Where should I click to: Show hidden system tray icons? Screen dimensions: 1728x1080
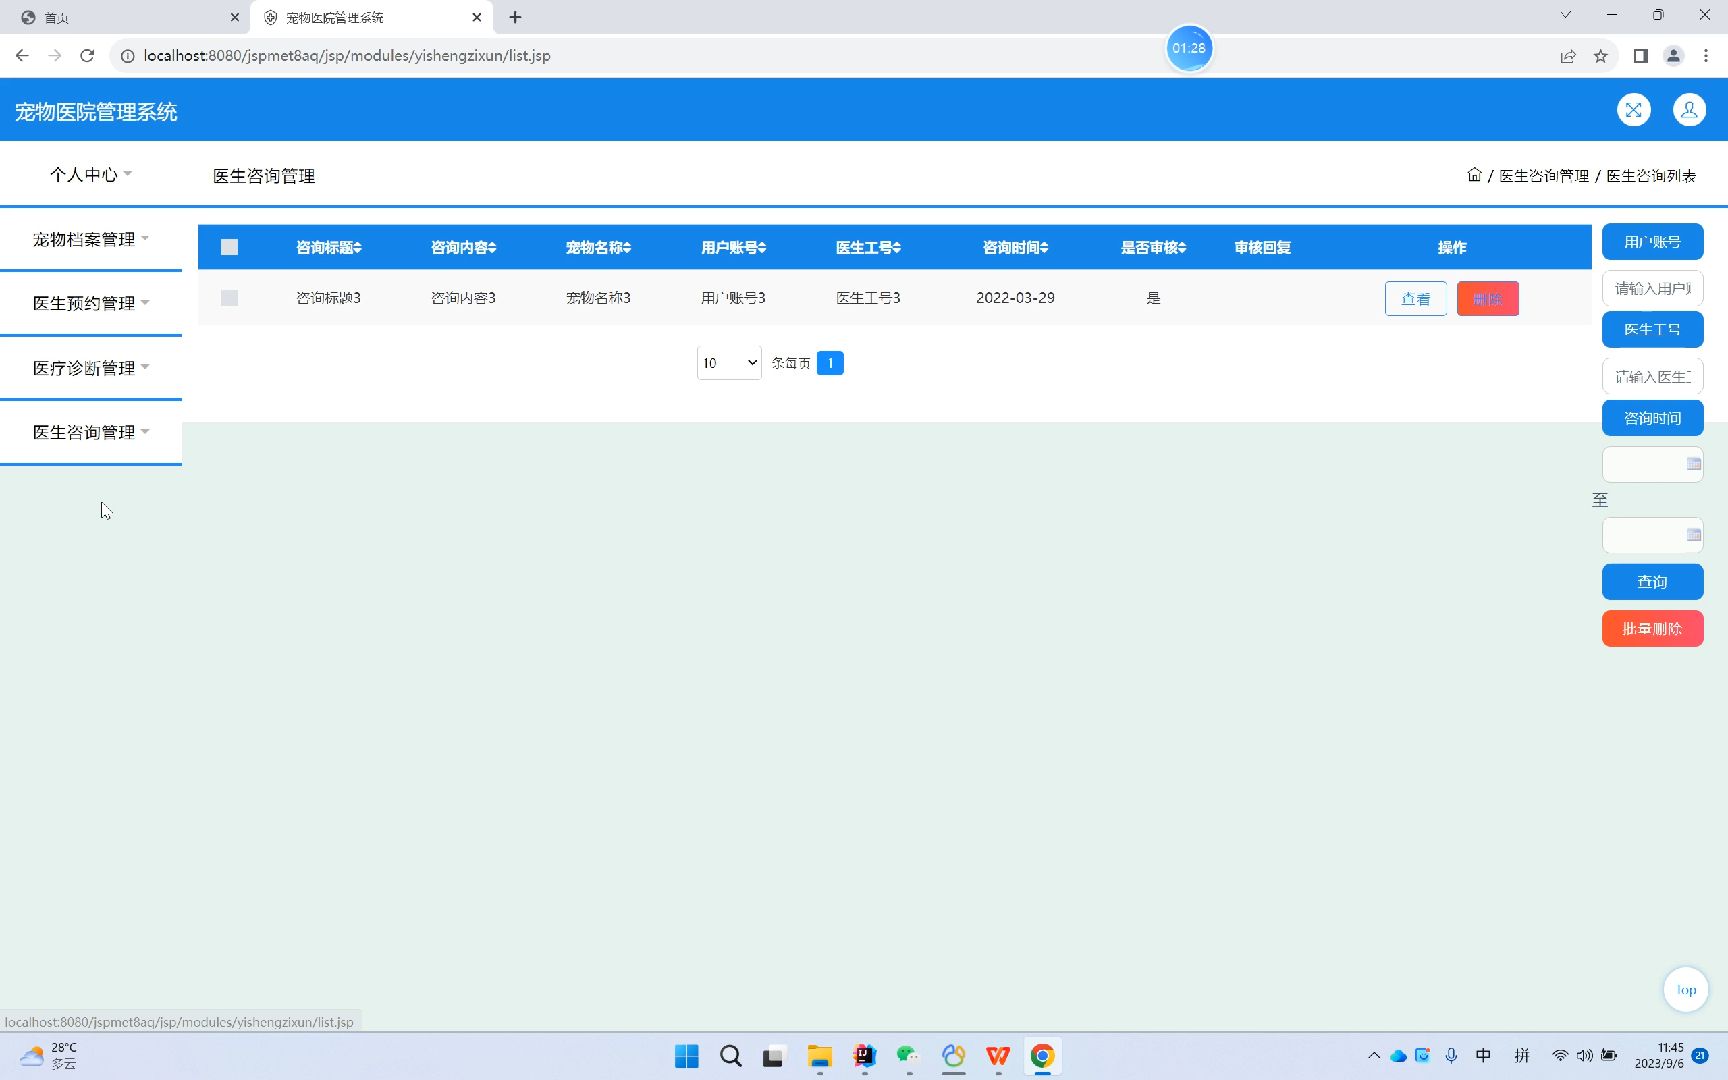click(1374, 1055)
